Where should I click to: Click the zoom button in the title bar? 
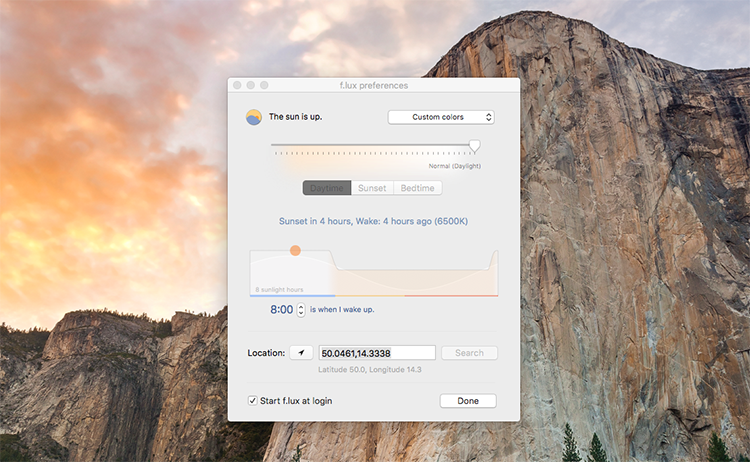pyautogui.click(x=264, y=86)
